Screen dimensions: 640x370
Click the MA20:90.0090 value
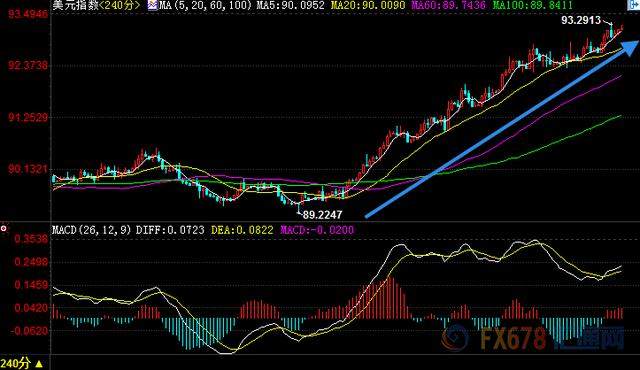pyautogui.click(x=368, y=5)
